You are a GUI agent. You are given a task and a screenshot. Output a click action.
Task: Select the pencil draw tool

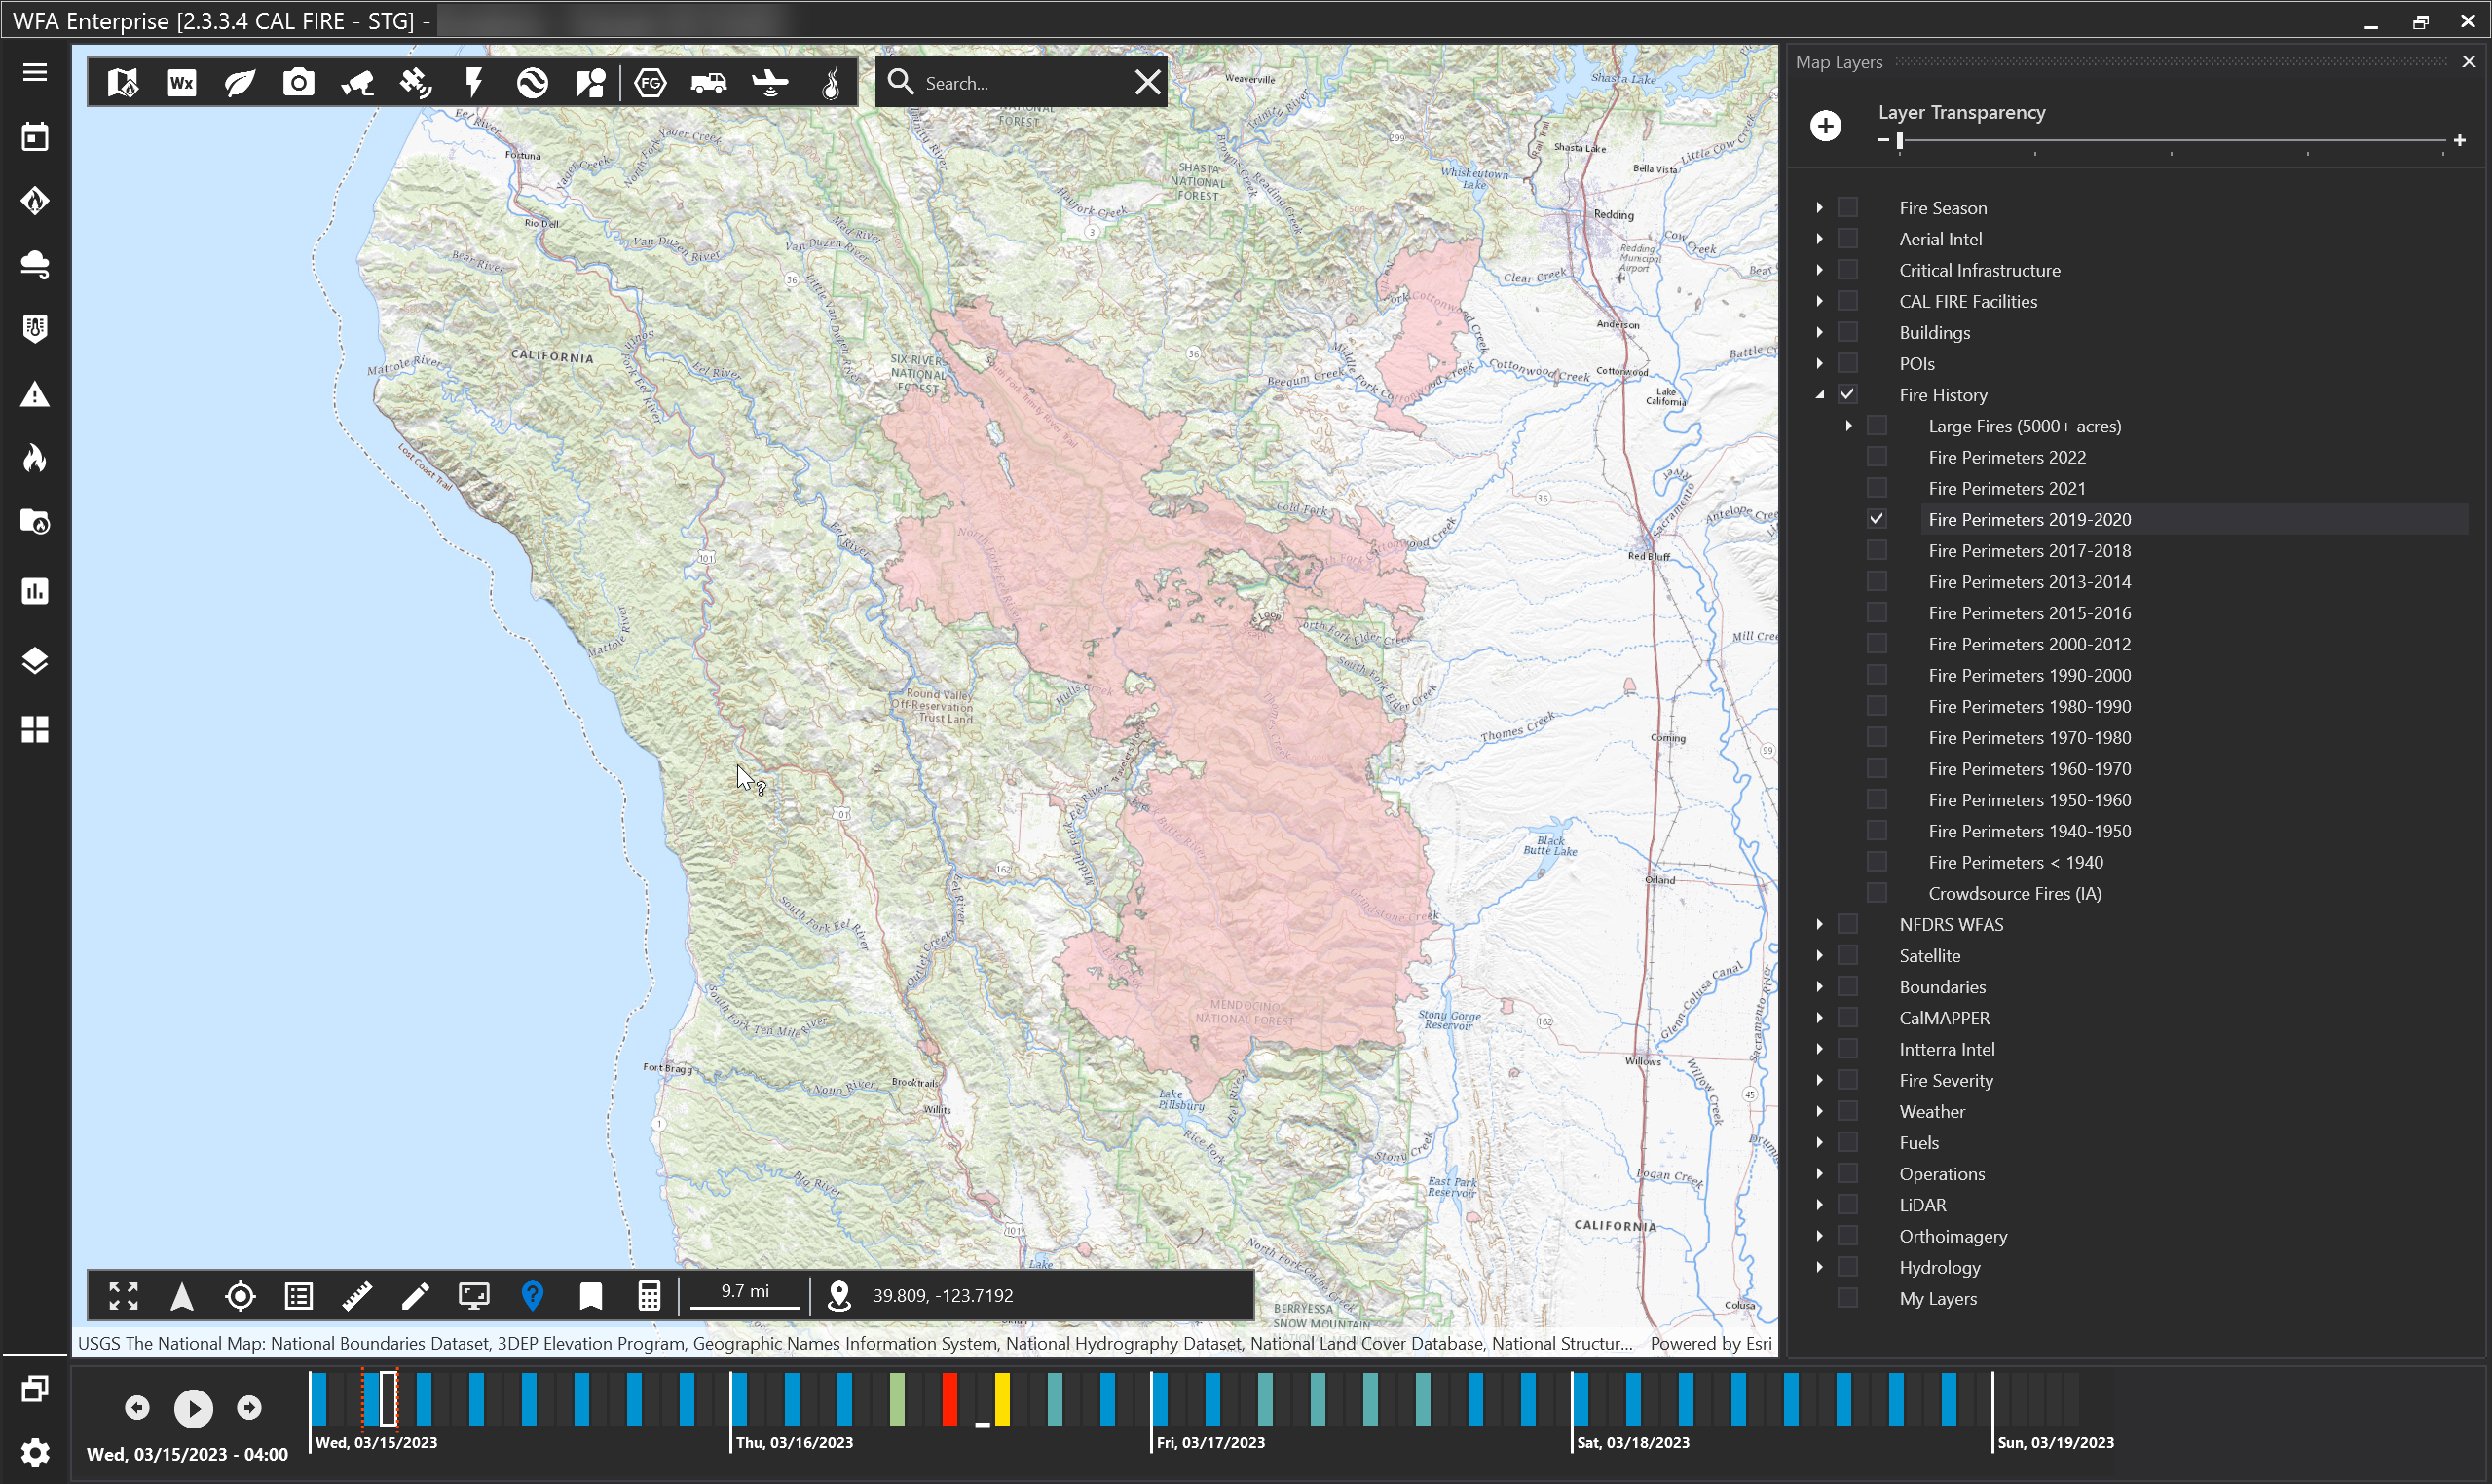pos(415,1296)
